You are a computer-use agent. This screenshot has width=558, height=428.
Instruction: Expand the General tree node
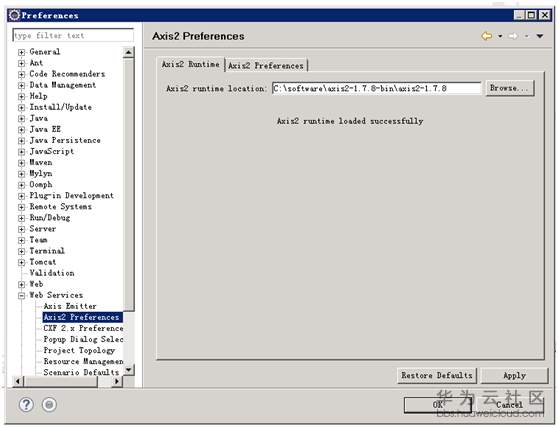(x=22, y=52)
